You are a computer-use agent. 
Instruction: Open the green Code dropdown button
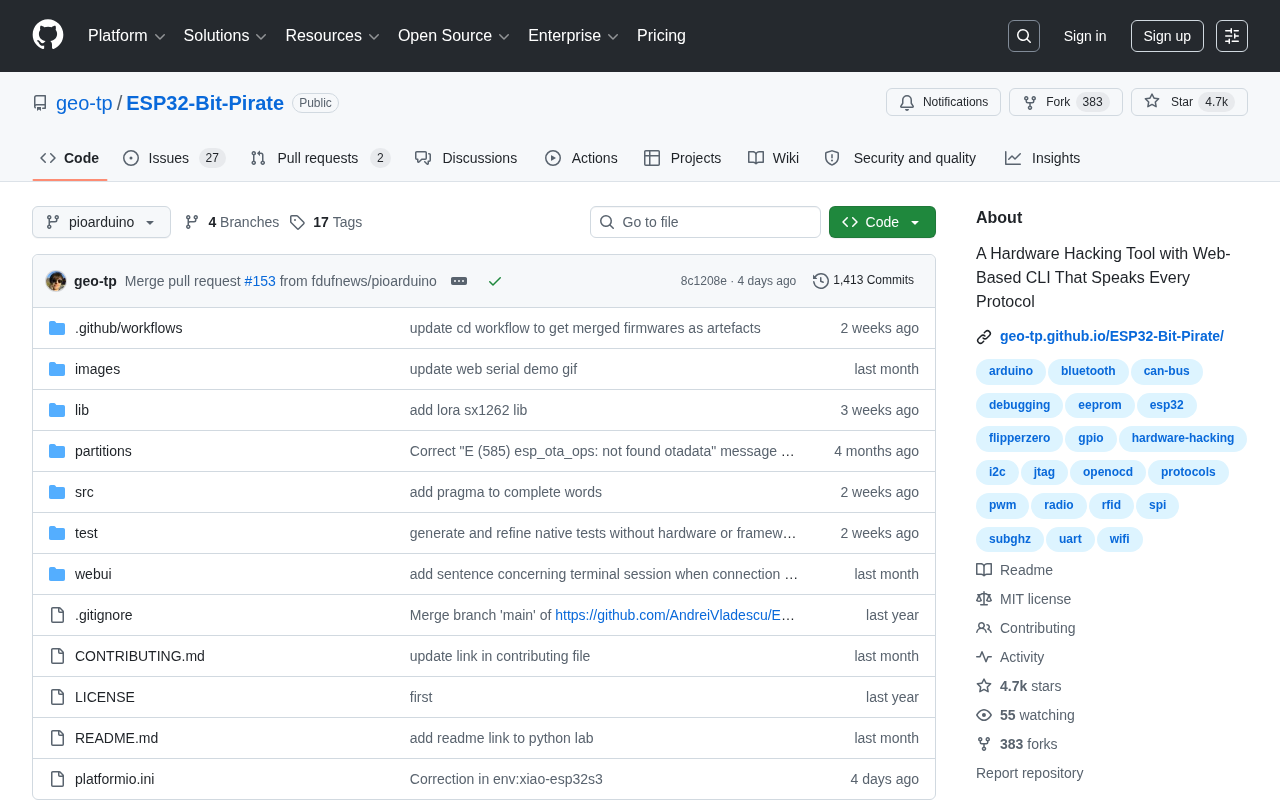882,222
